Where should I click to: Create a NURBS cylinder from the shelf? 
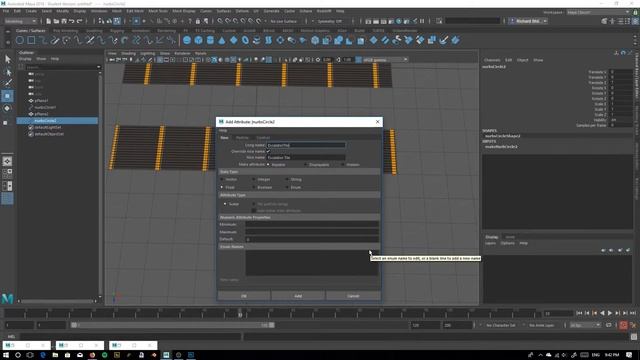[210, 40]
